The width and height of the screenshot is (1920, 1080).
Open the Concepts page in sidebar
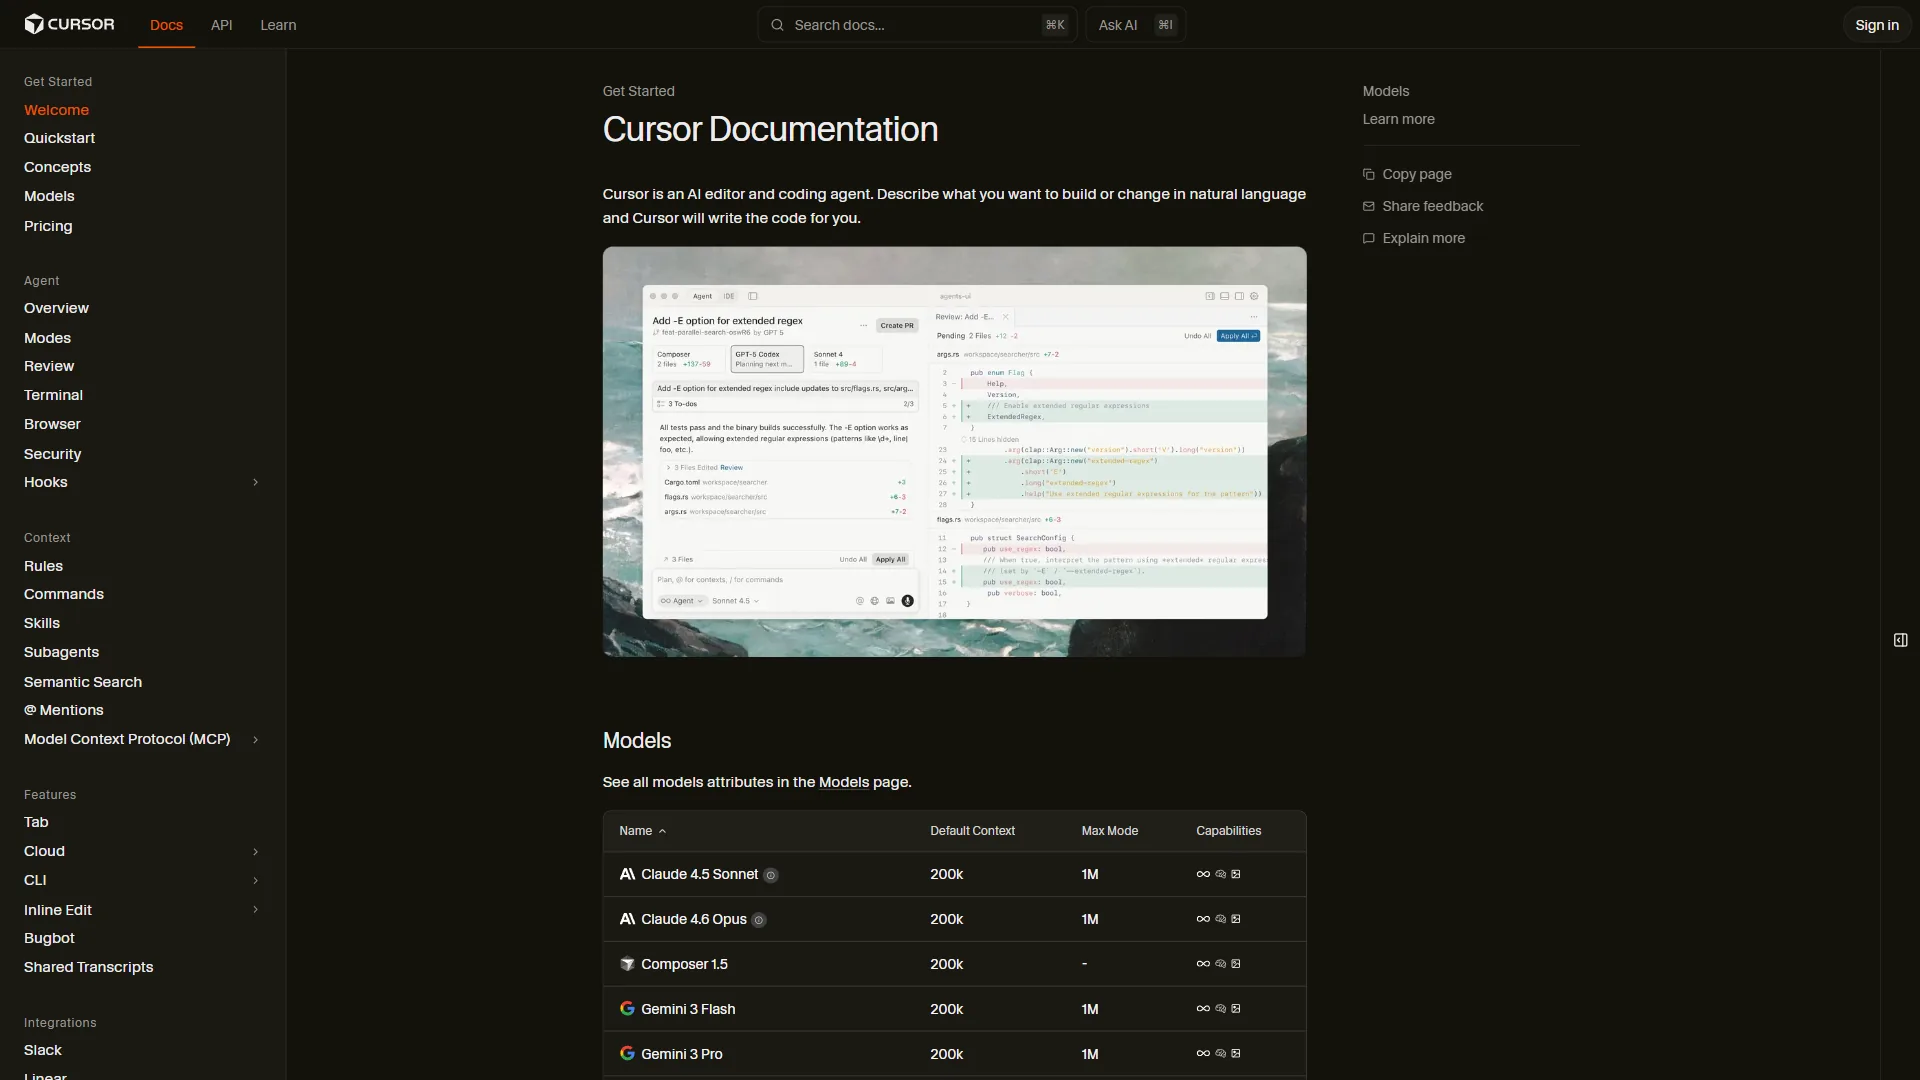coord(57,167)
